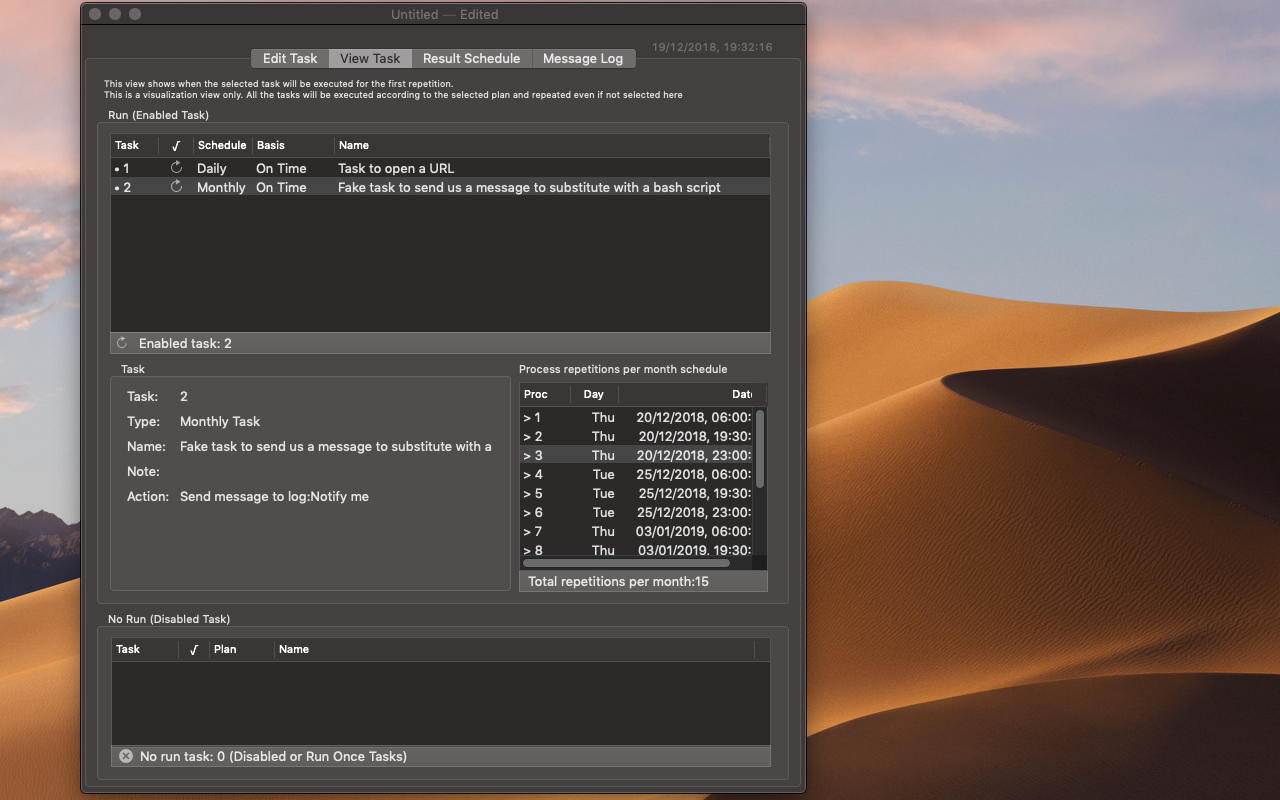Open the Message Log tab

(583, 58)
